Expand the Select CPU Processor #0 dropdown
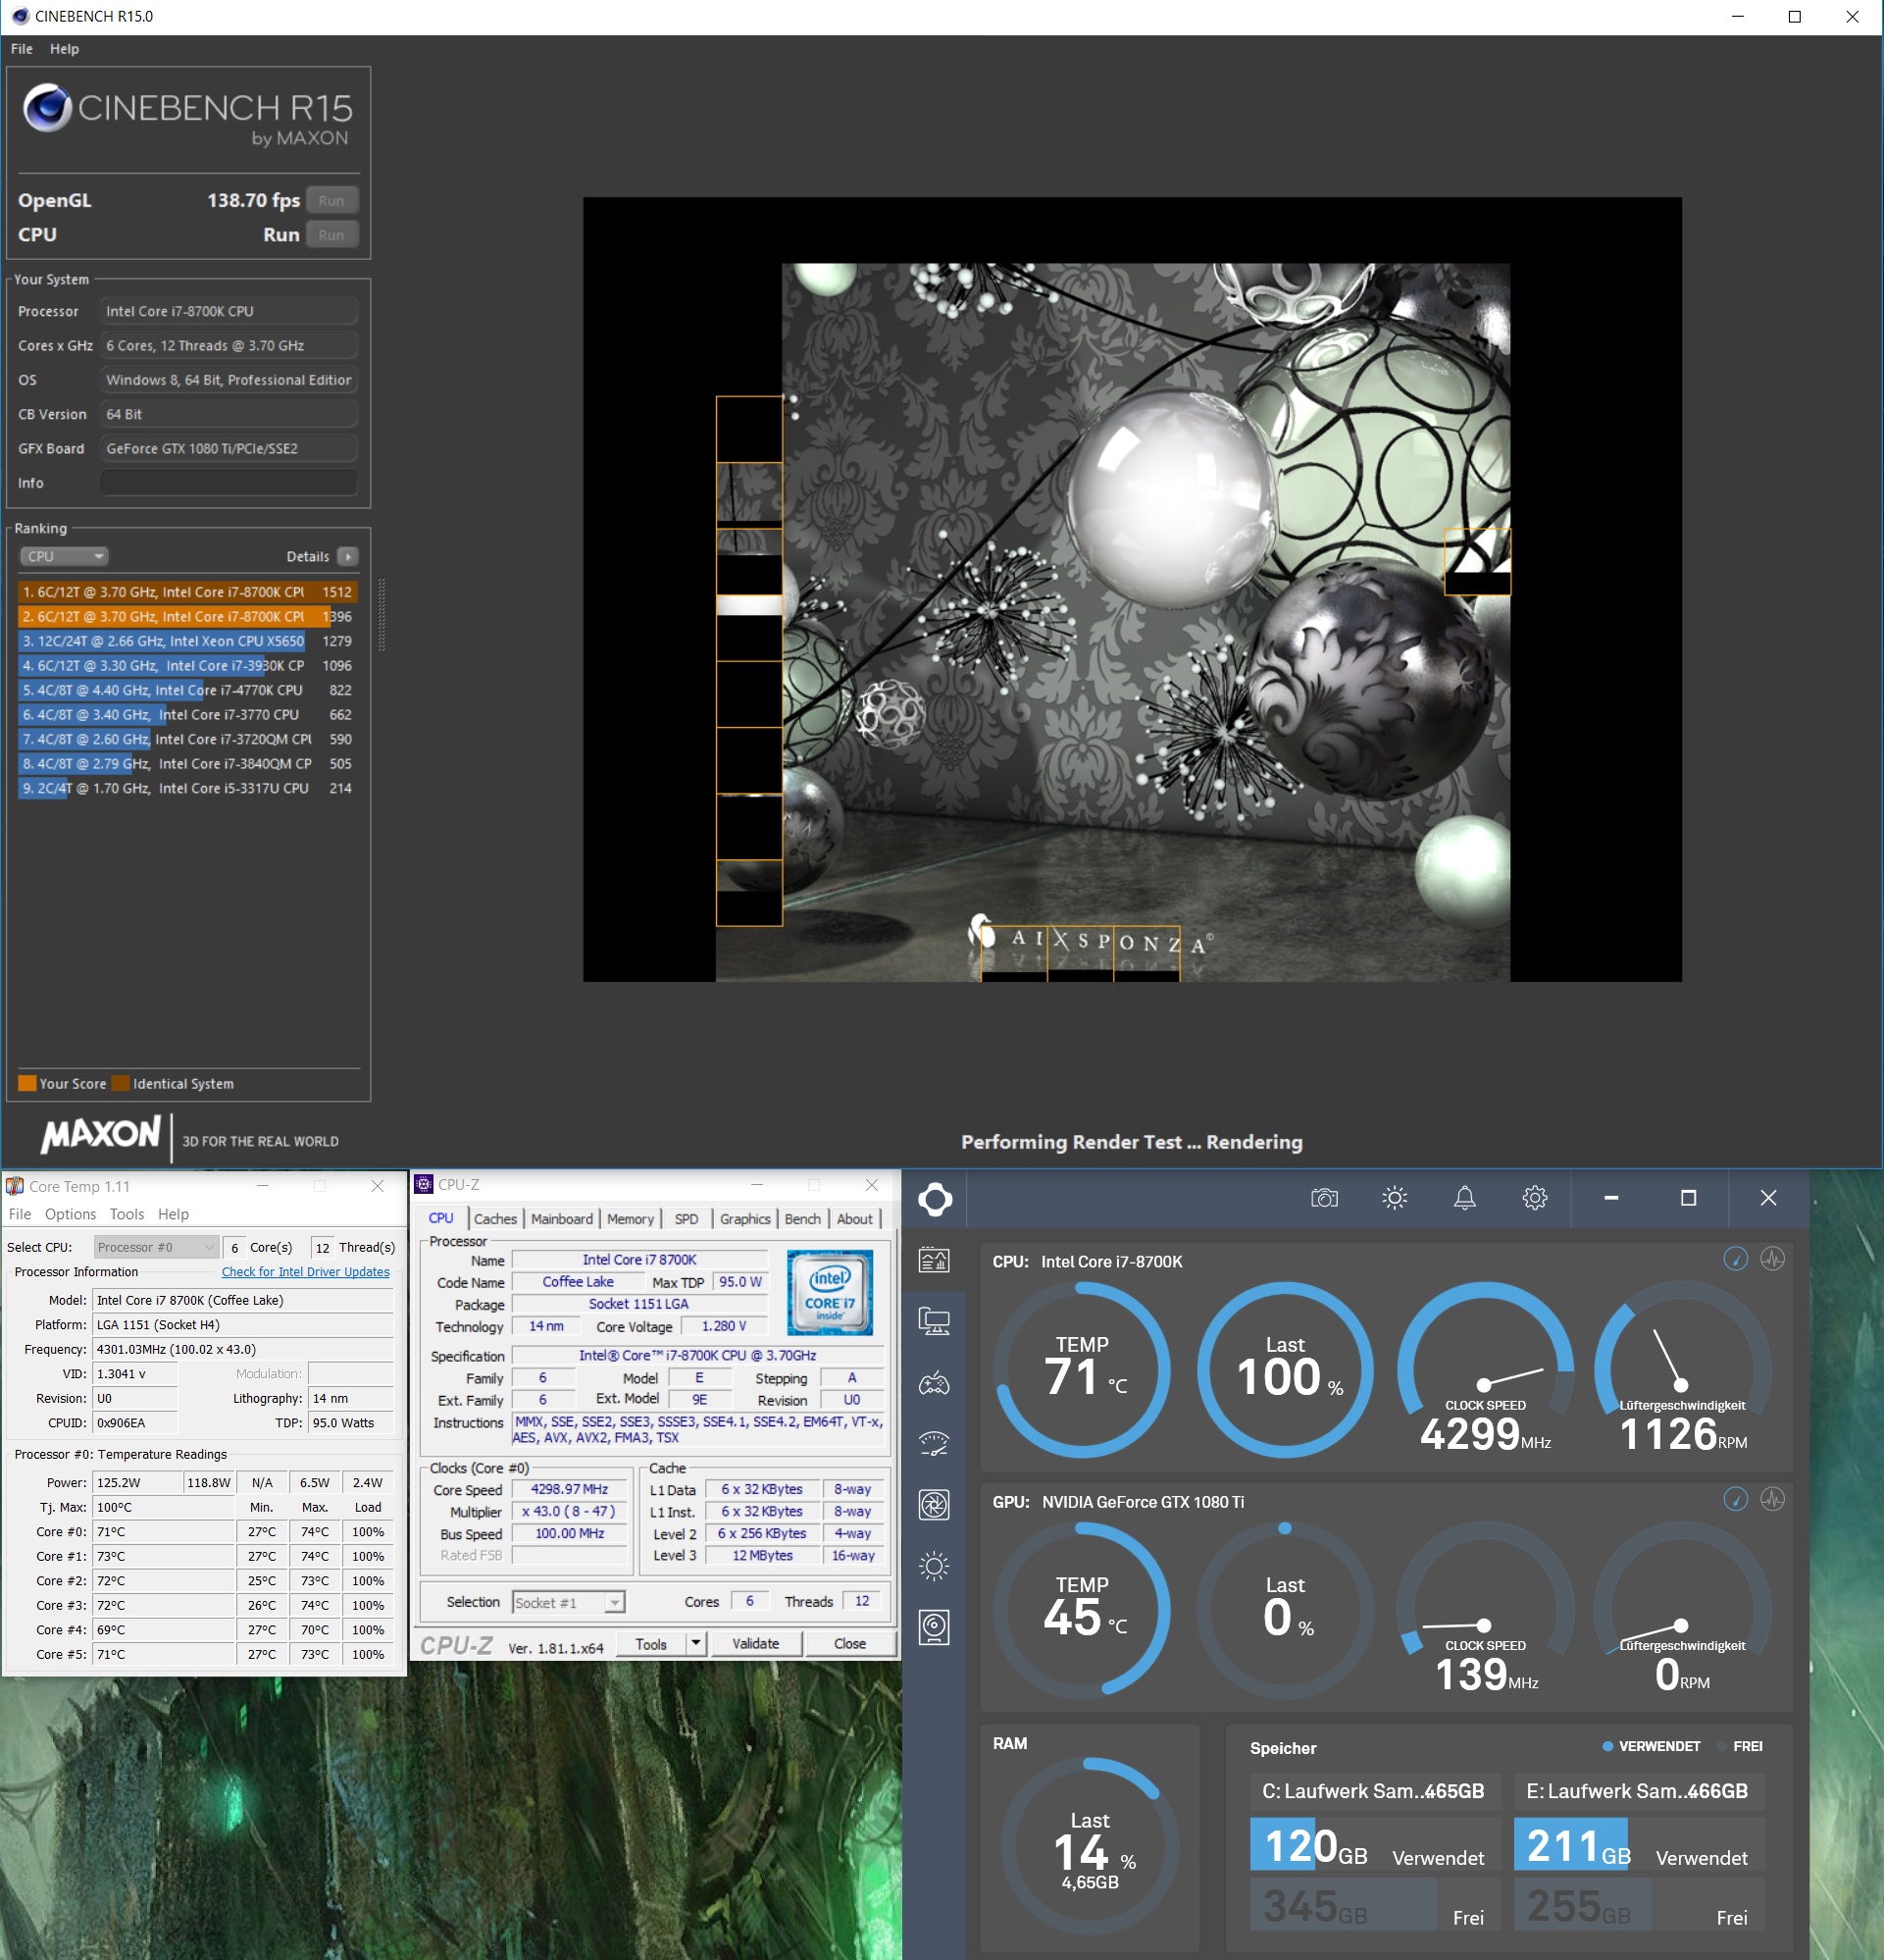This screenshot has height=1960, width=1884. pos(156,1247)
